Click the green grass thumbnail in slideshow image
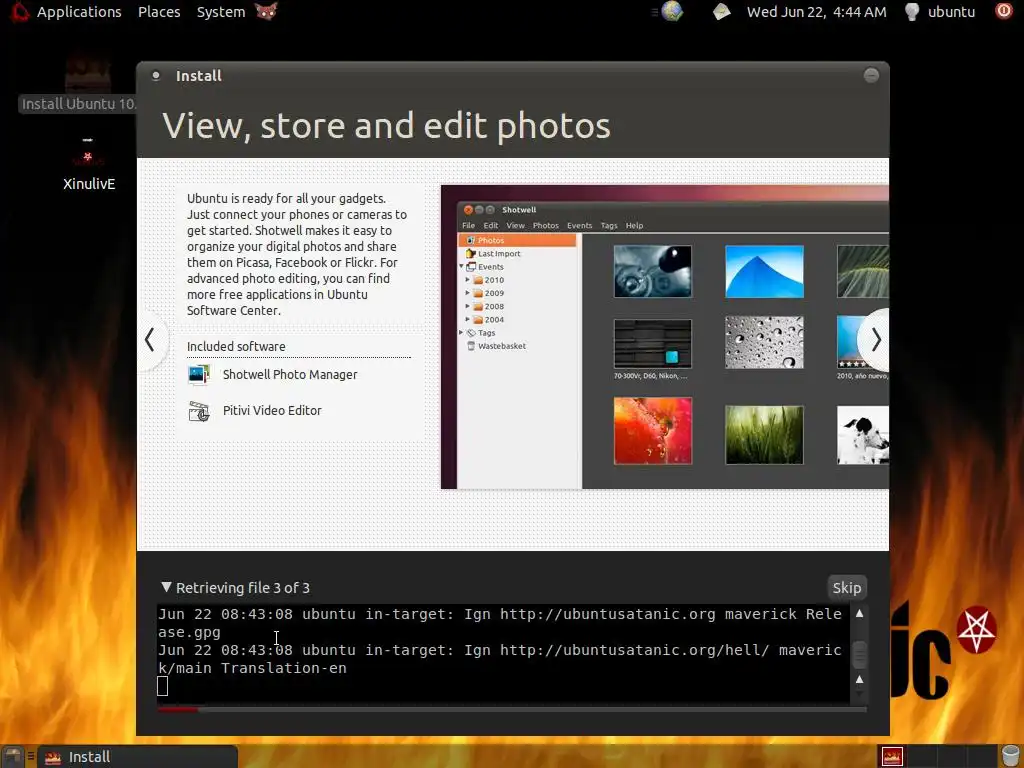Viewport: 1024px width, 768px height. click(x=764, y=434)
